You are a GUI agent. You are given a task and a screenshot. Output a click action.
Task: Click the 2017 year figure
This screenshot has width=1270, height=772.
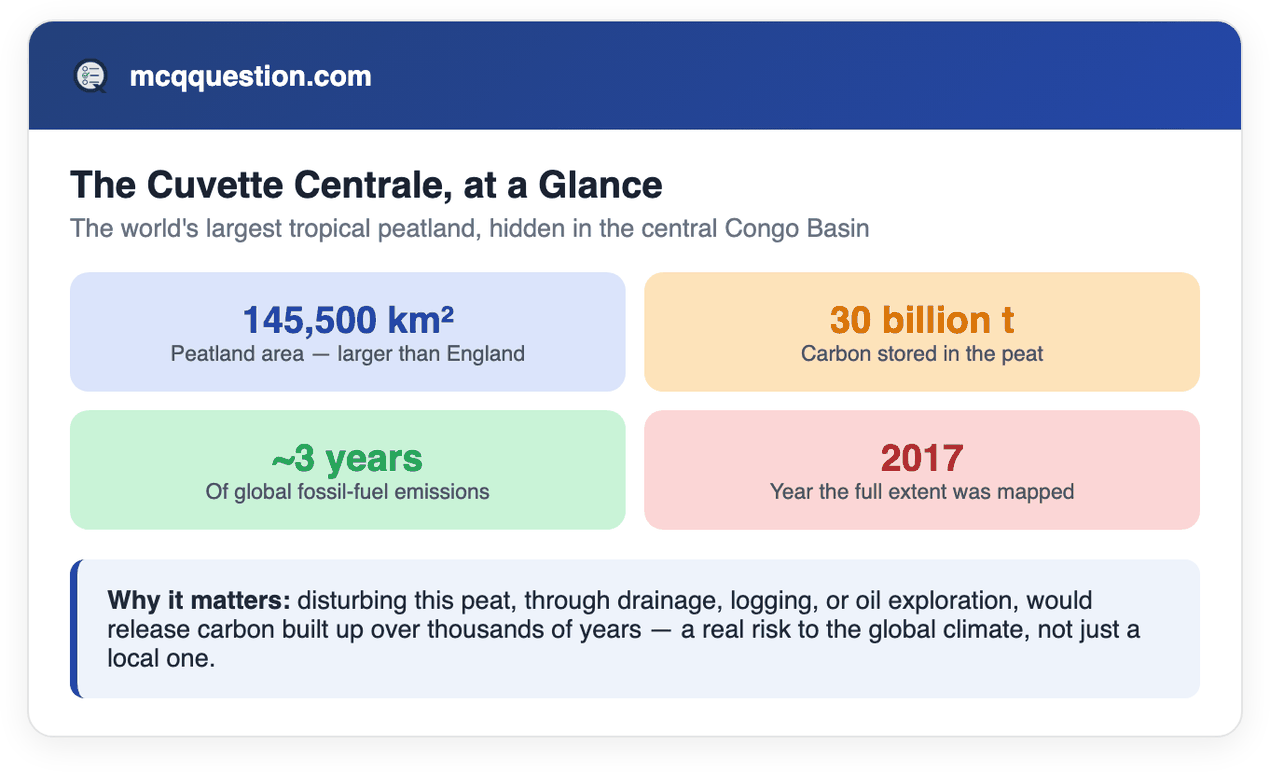[x=921, y=458]
